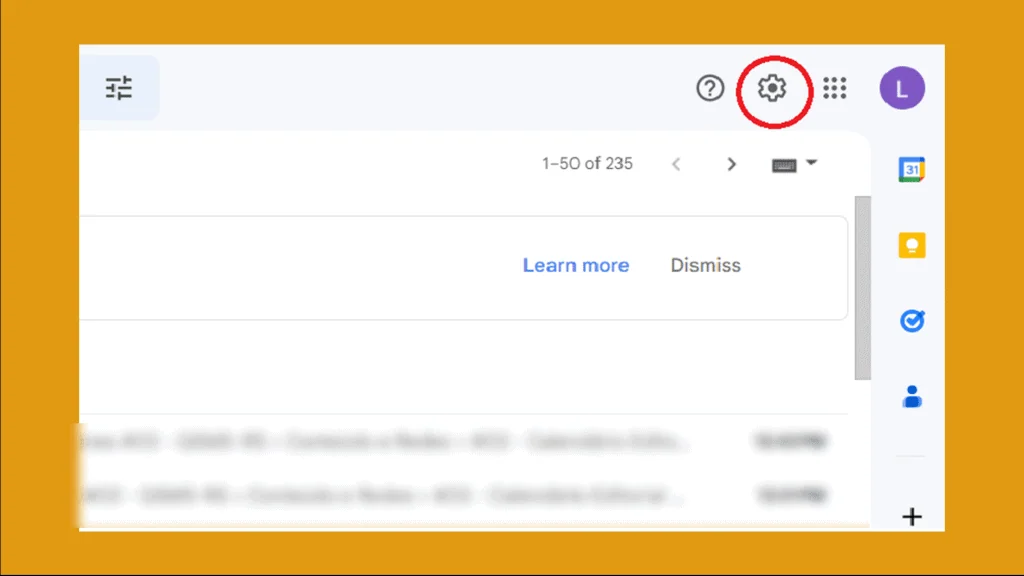The width and height of the screenshot is (1024, 576).
Task: Click the Learn more link
Action: click(x=576, y=265)
